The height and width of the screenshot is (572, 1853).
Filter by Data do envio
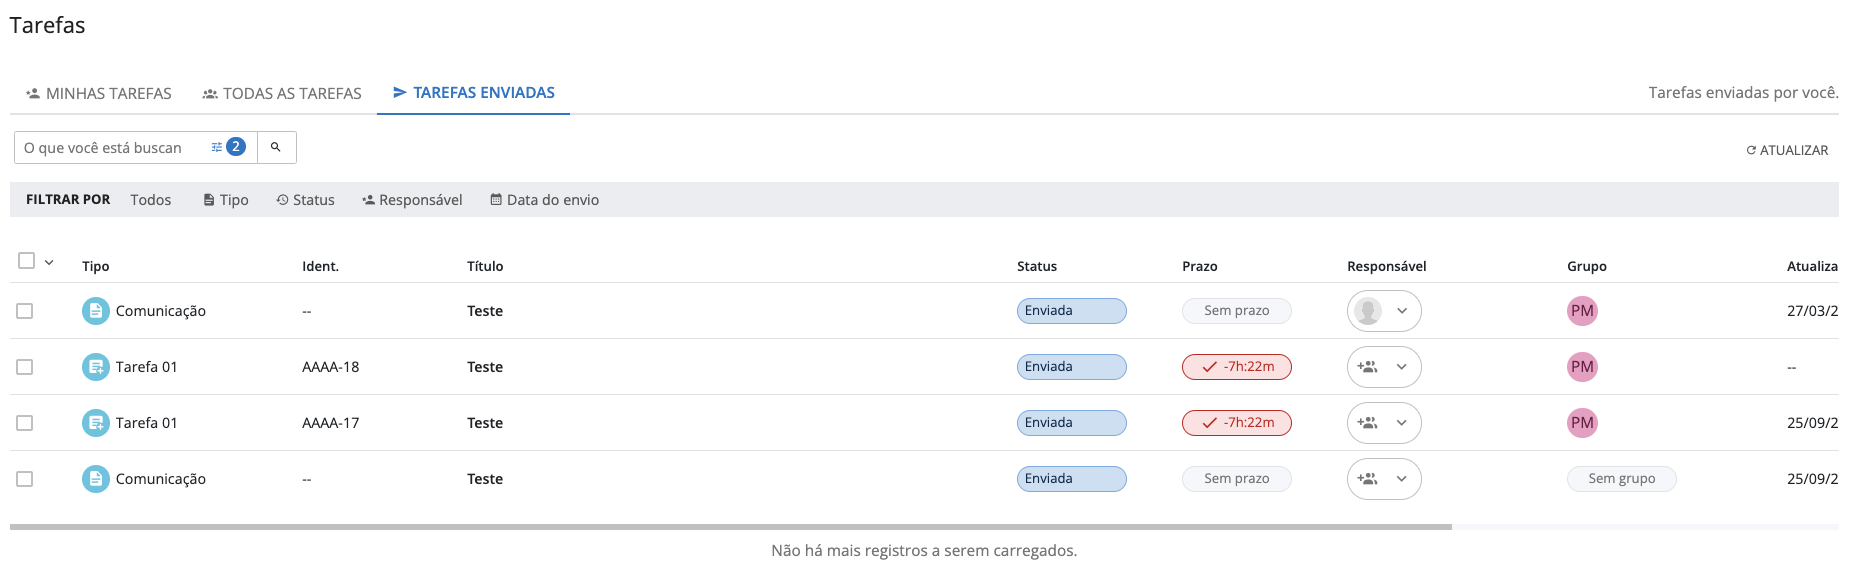pos(544,200)
